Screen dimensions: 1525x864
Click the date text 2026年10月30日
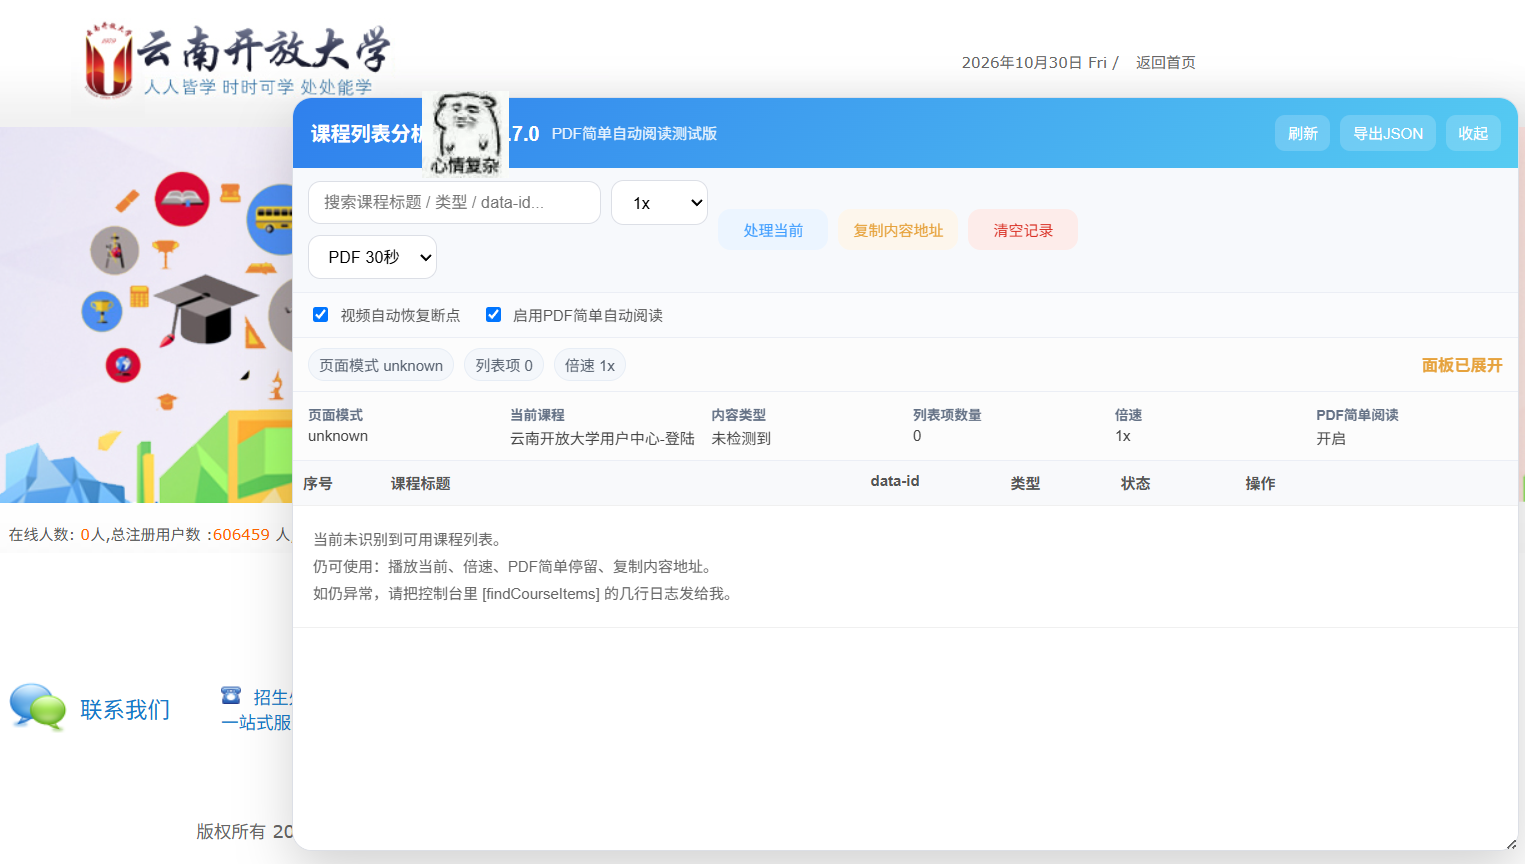pos(1022,62)
